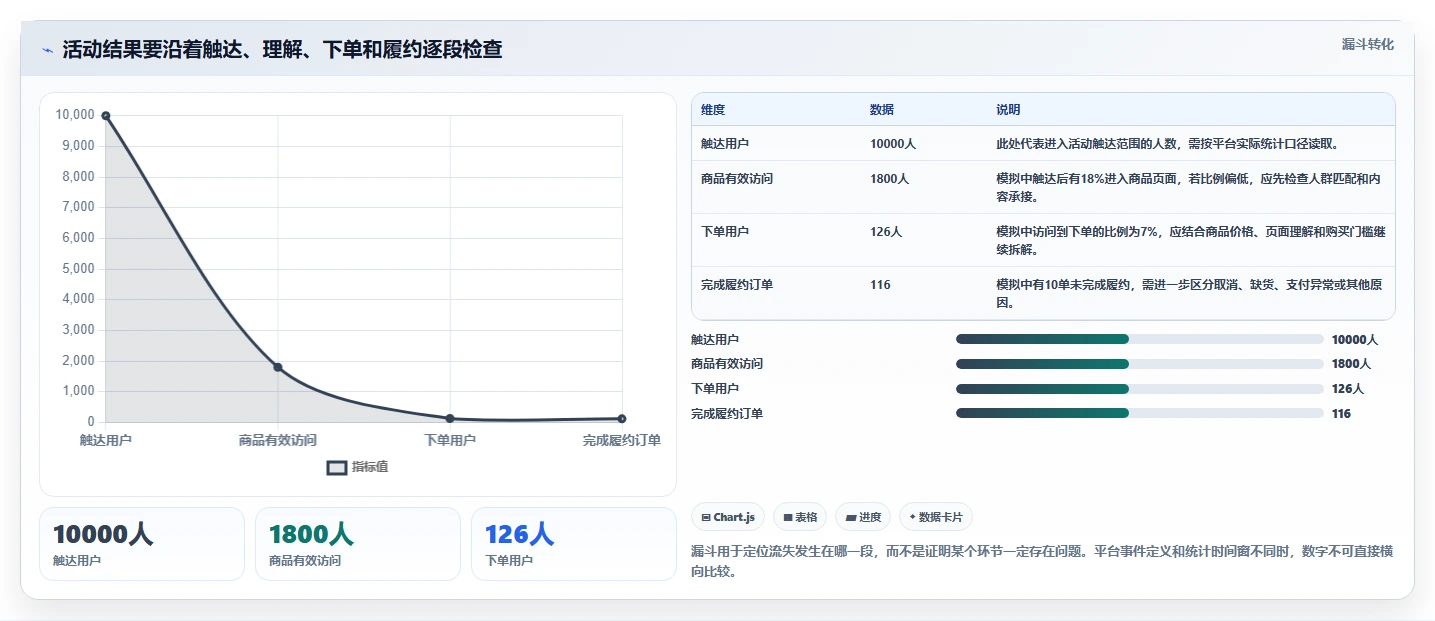Viewport: 1435px width, 621px height.
Task: Select the 触达用户 data point on chart
Action: 106,116
